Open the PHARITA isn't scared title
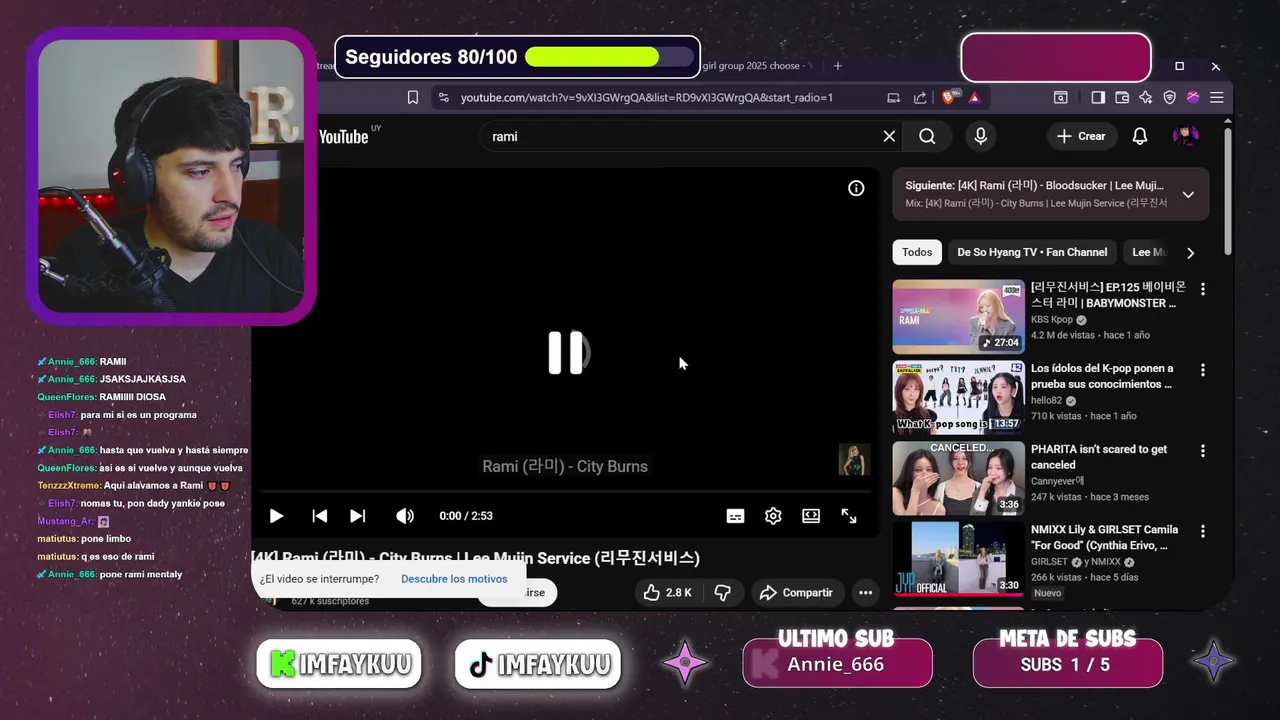1280x720 pixels. (1099, 457)
